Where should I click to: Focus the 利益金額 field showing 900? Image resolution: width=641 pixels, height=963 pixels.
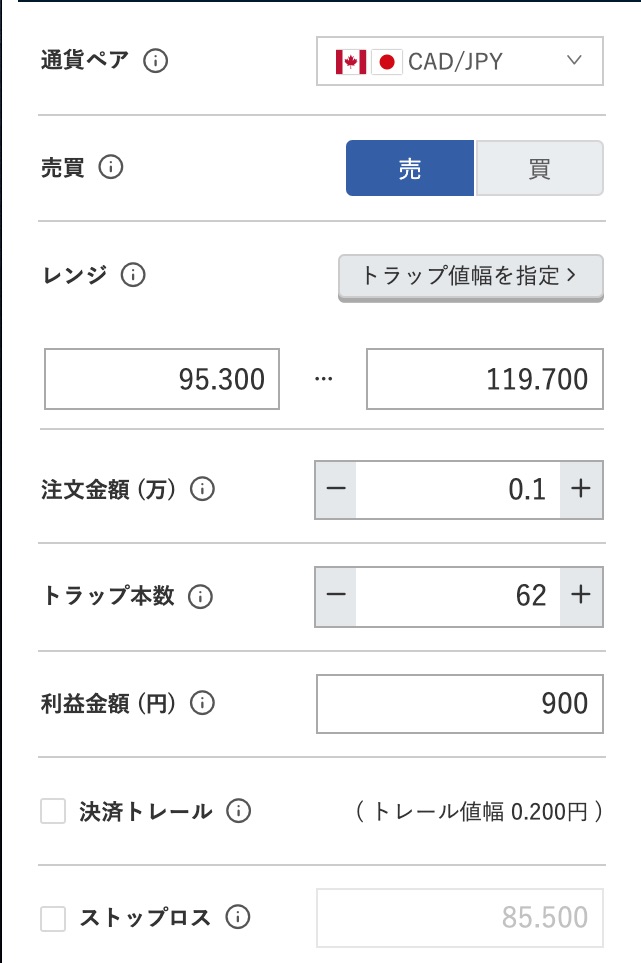460,704
